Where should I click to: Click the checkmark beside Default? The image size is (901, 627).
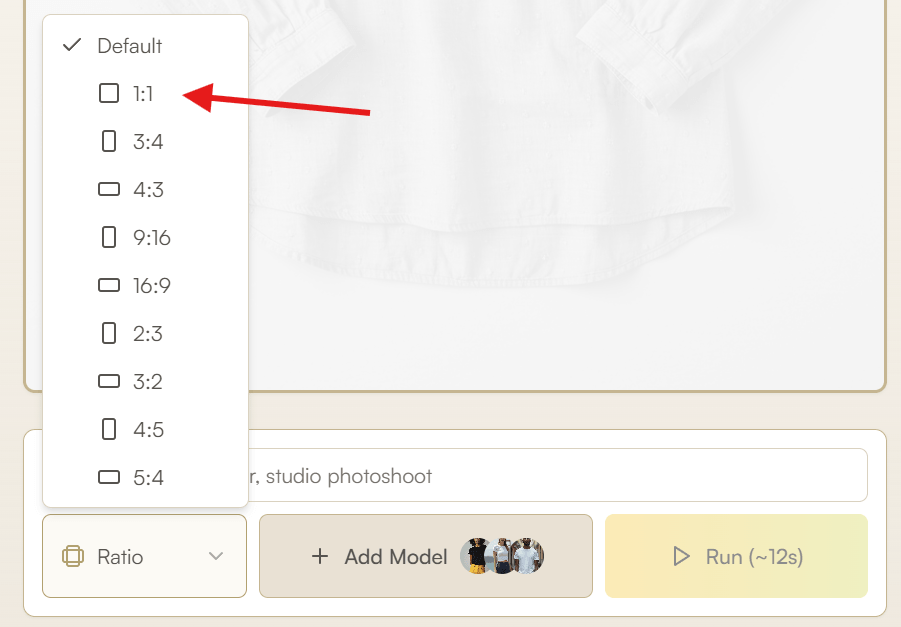coord(71,46)
